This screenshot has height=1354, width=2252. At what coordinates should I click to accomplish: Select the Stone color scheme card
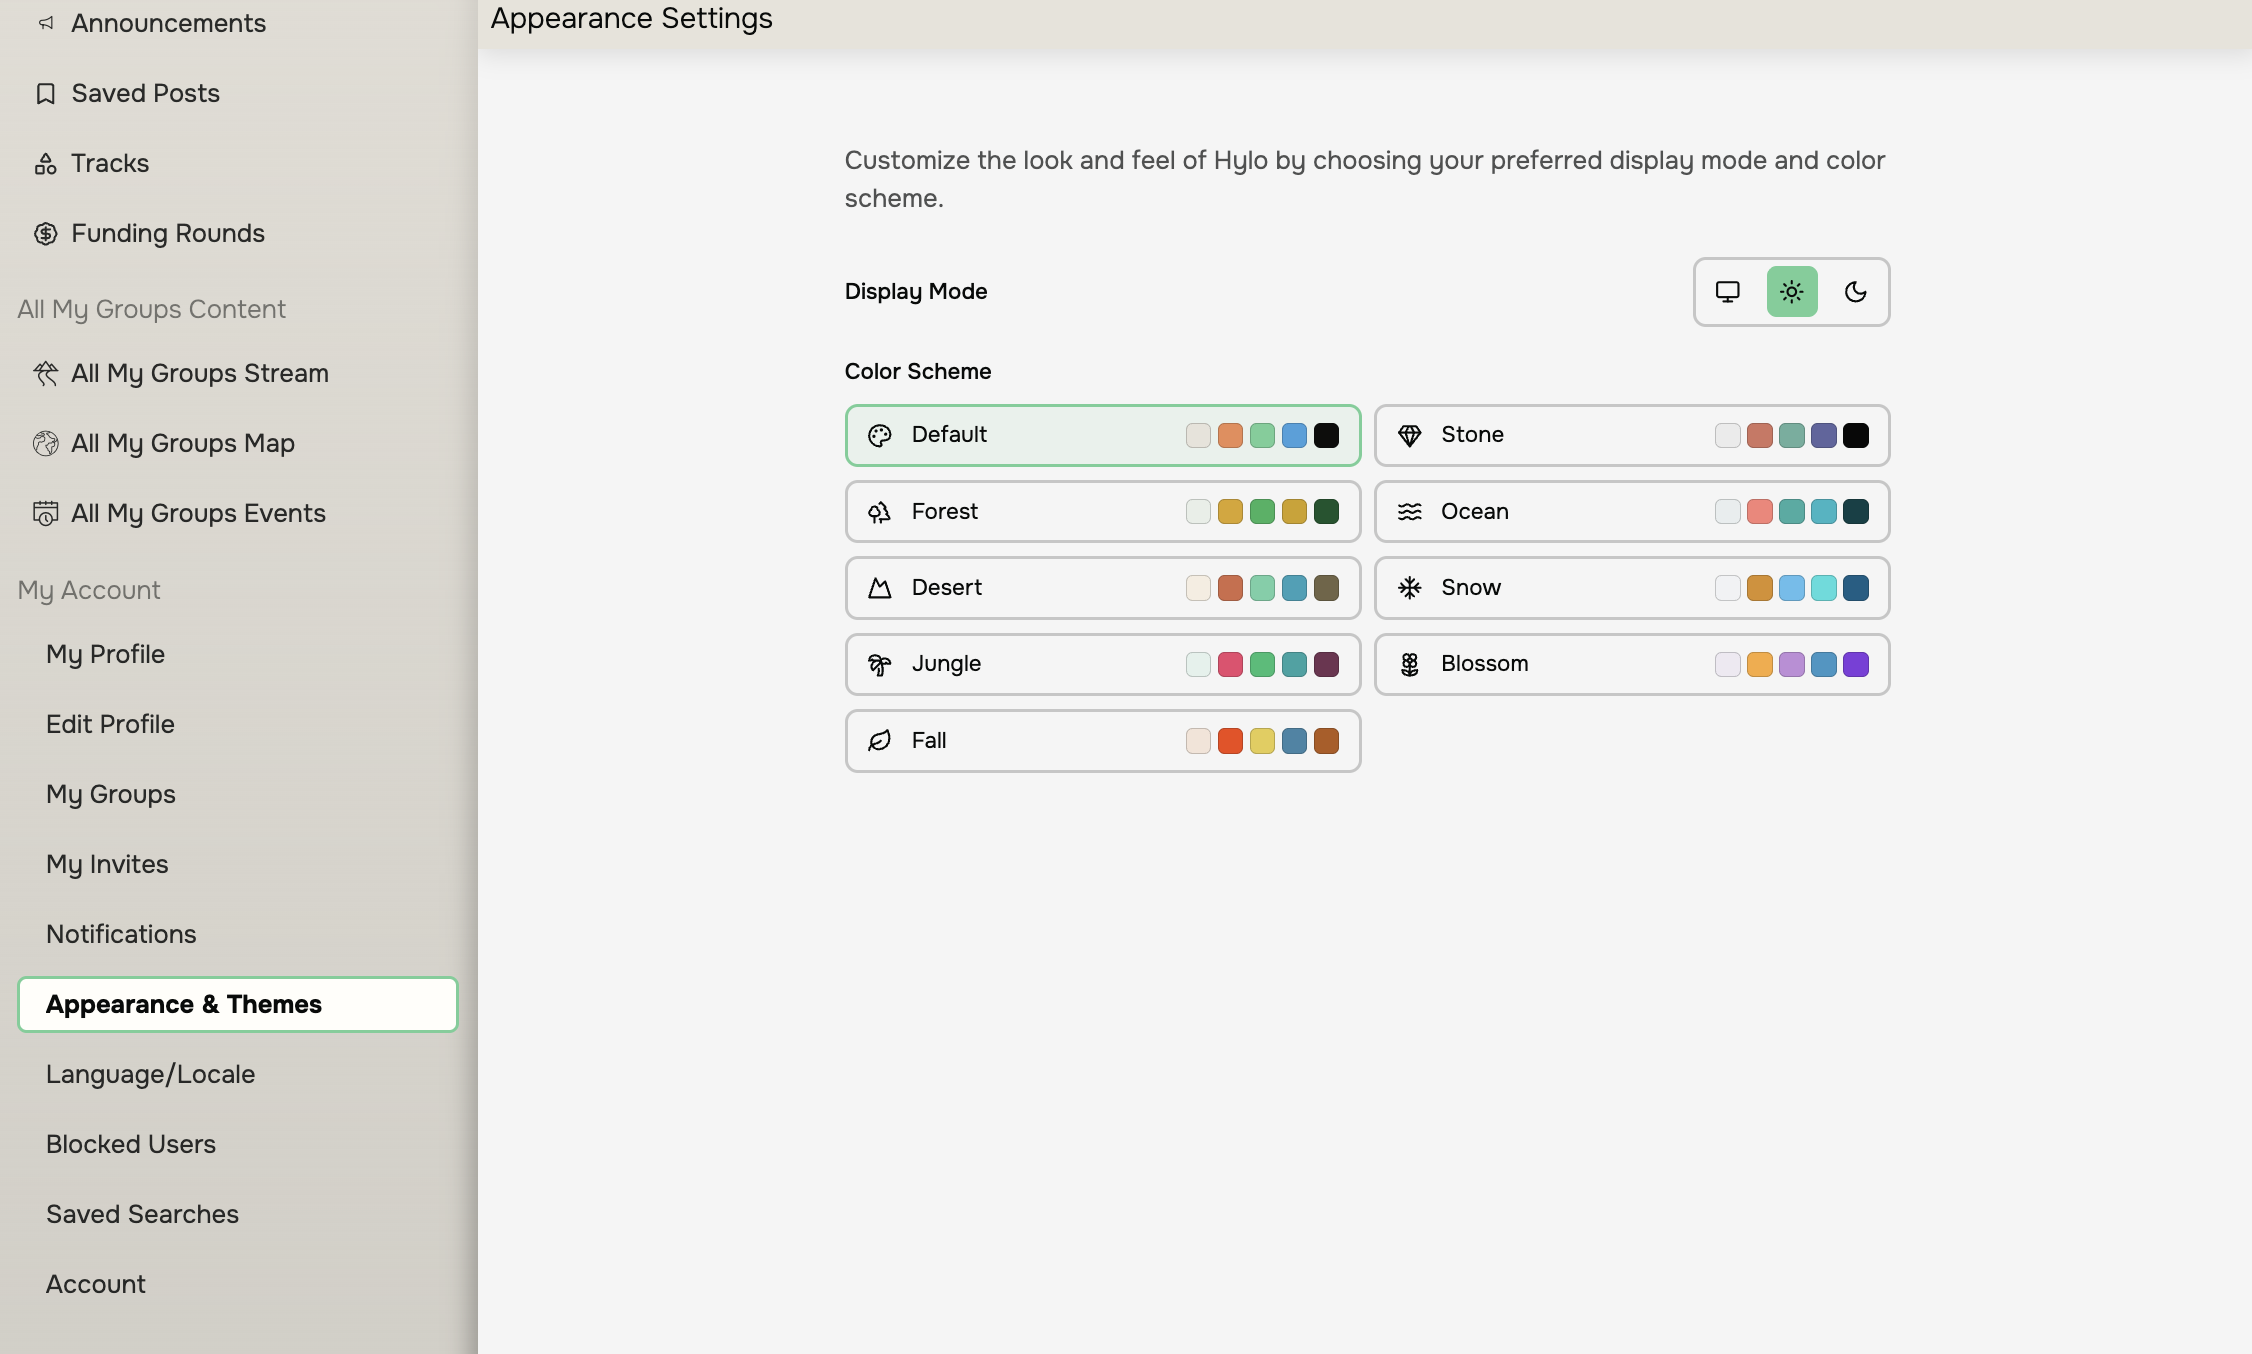point(1631,435)
